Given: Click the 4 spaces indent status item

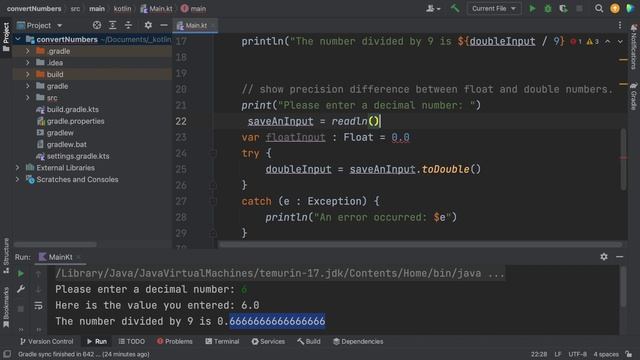Looking at the screenshot, I should pyautogui.click(x=606, y=354).
